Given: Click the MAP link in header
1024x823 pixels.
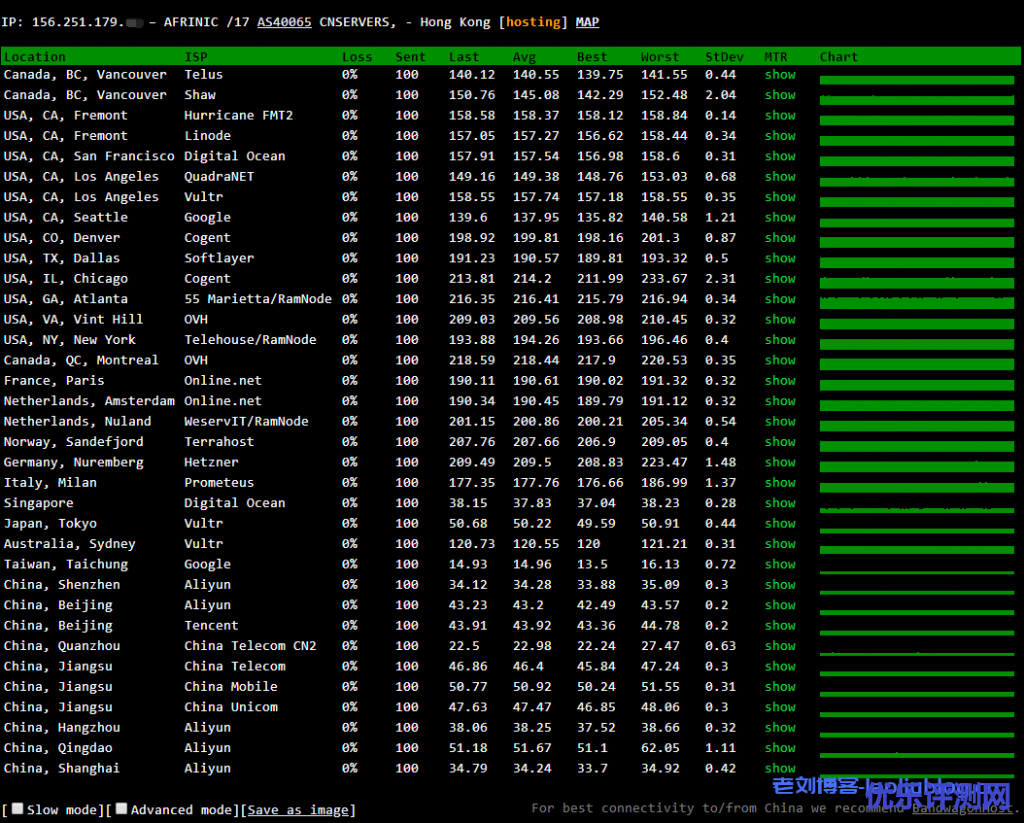Looking at the screenshot, I should click(x=587, y=22).
